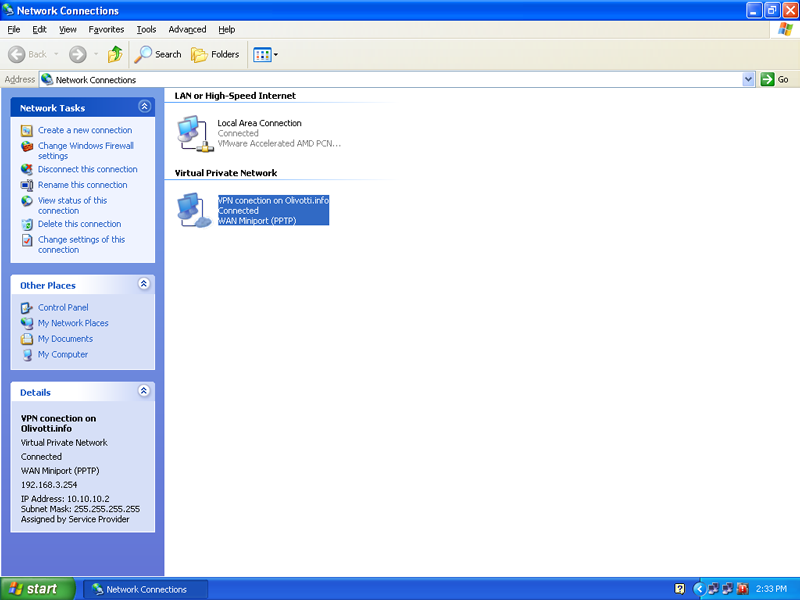Image resolution: width=800 pixels, height=600 pixels.
Task: Click the help question tray icon
Action: pyautogui.click(x=680, y=589)
